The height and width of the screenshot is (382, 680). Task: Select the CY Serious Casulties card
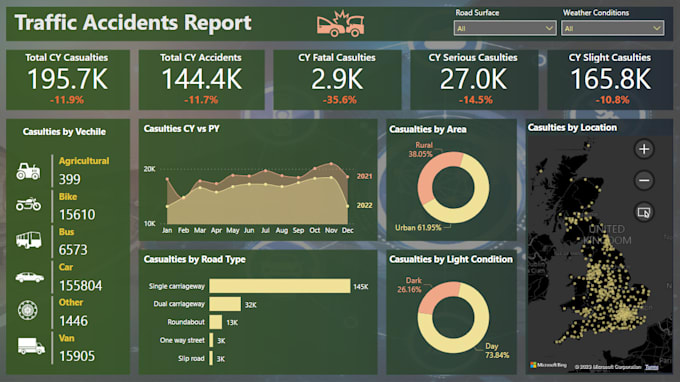pyautogui.click(x=474, y=79)
